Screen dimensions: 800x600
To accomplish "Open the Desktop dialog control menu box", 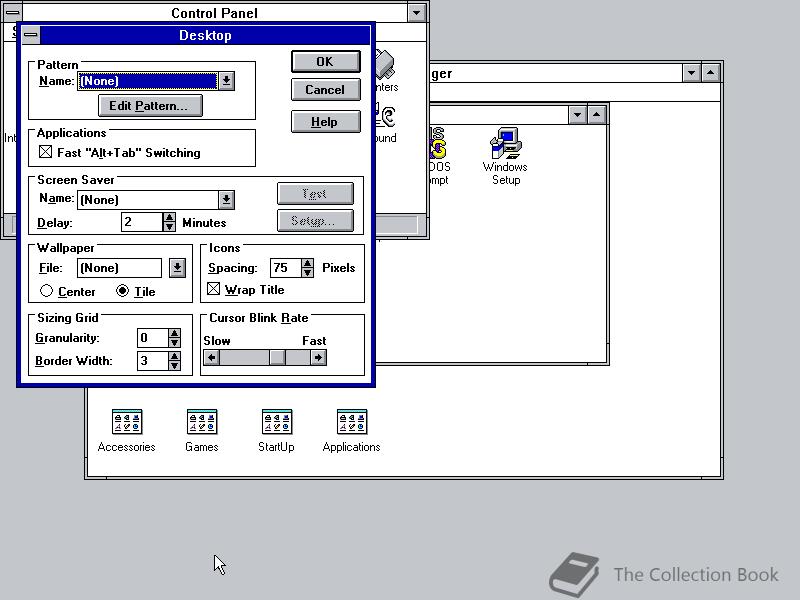I will click(31, 35).
